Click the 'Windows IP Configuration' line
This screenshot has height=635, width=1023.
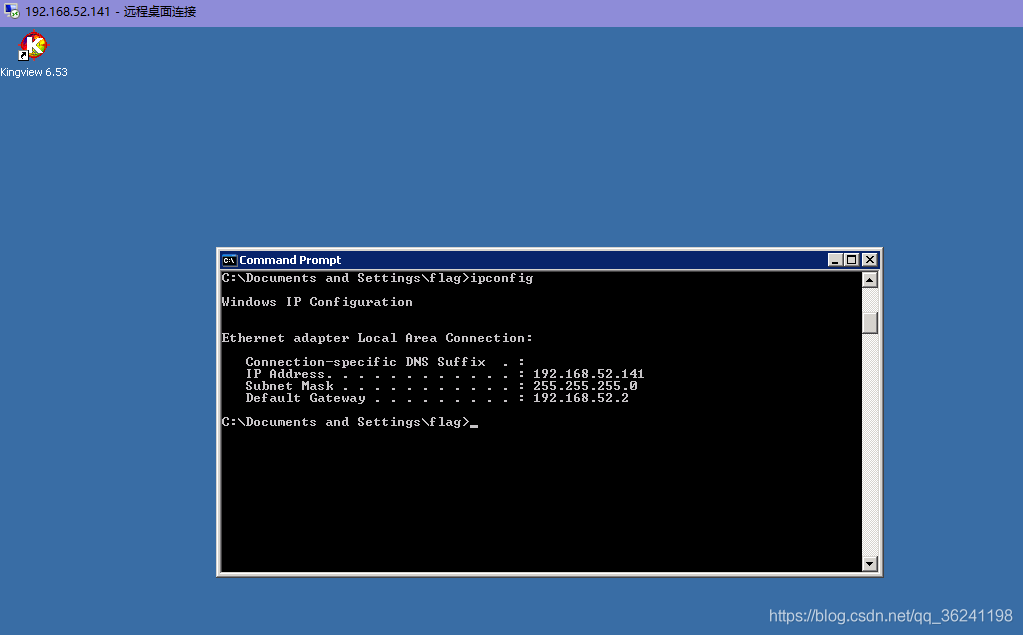pyautogui.click(x=317, y=302)
